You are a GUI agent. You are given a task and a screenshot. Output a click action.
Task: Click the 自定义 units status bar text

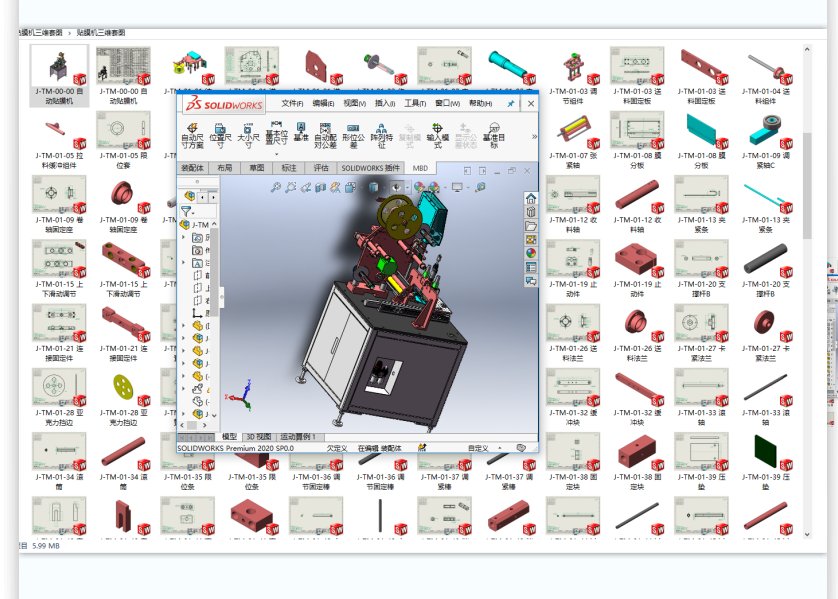click(x=478, y=448)
